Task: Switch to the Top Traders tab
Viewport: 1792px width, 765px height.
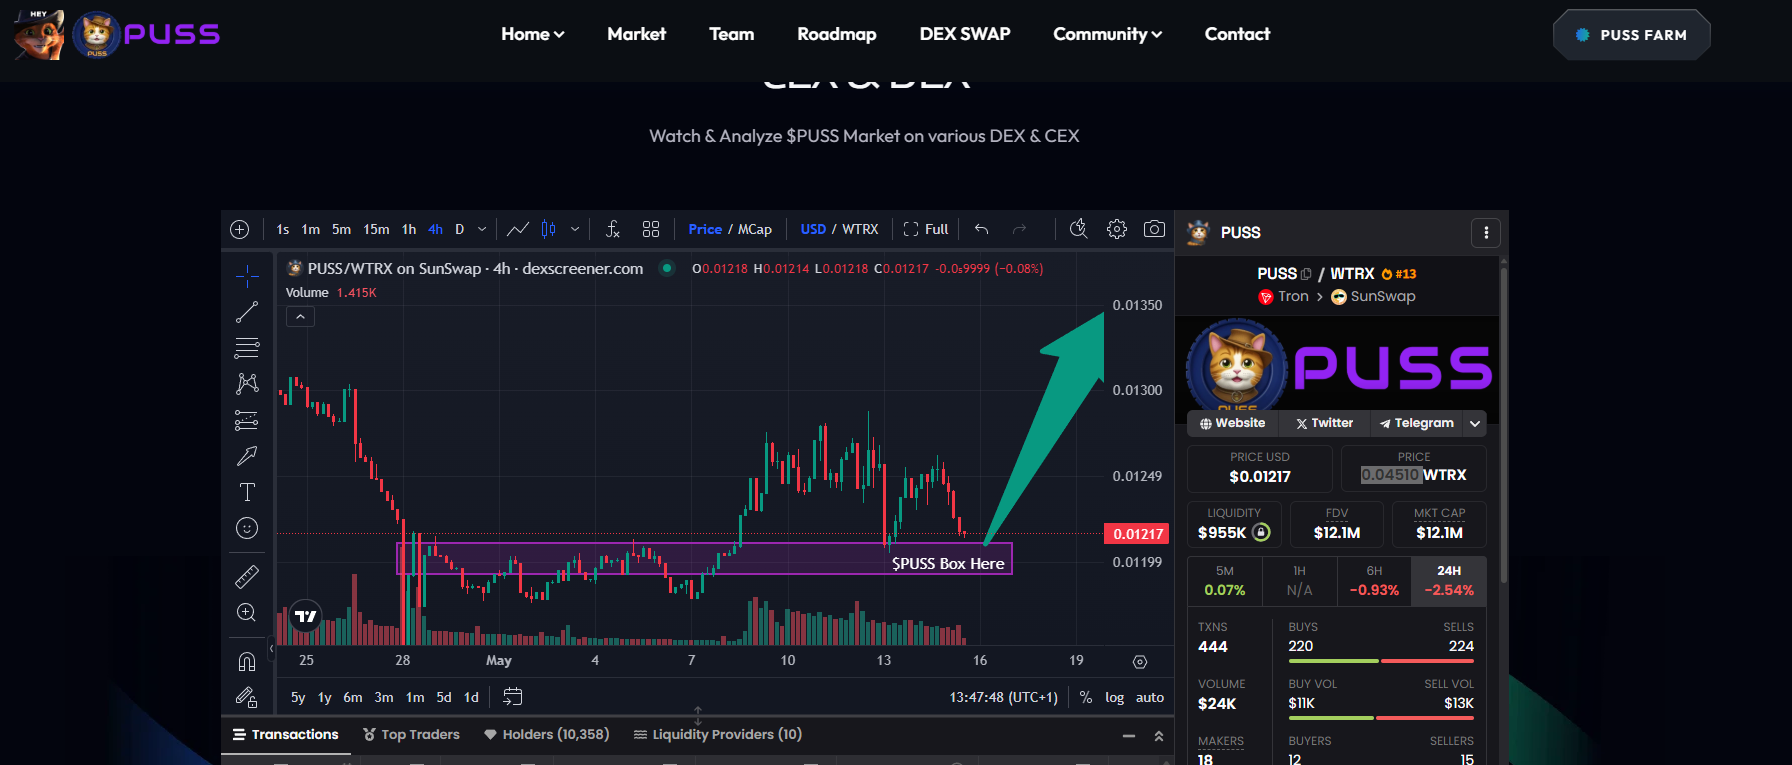Action: 411,734
